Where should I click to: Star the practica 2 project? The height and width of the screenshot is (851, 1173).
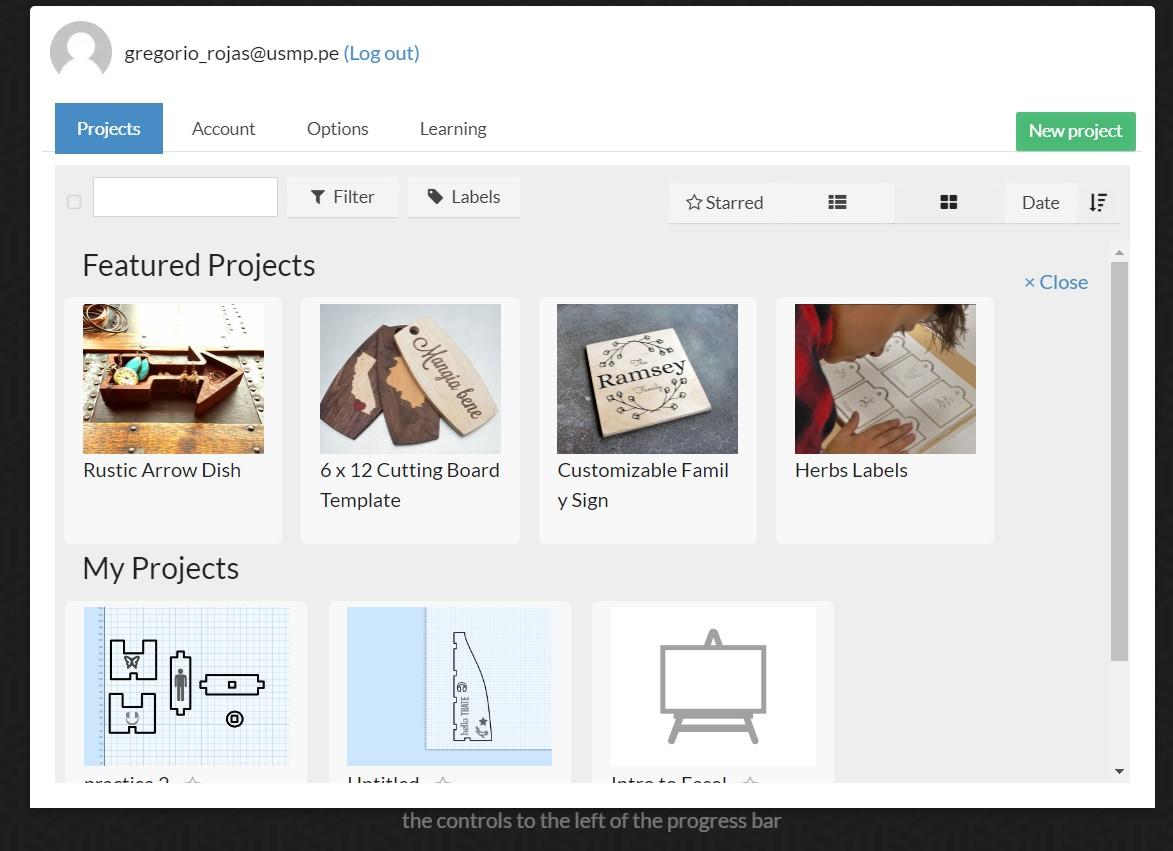coord(193,780)
